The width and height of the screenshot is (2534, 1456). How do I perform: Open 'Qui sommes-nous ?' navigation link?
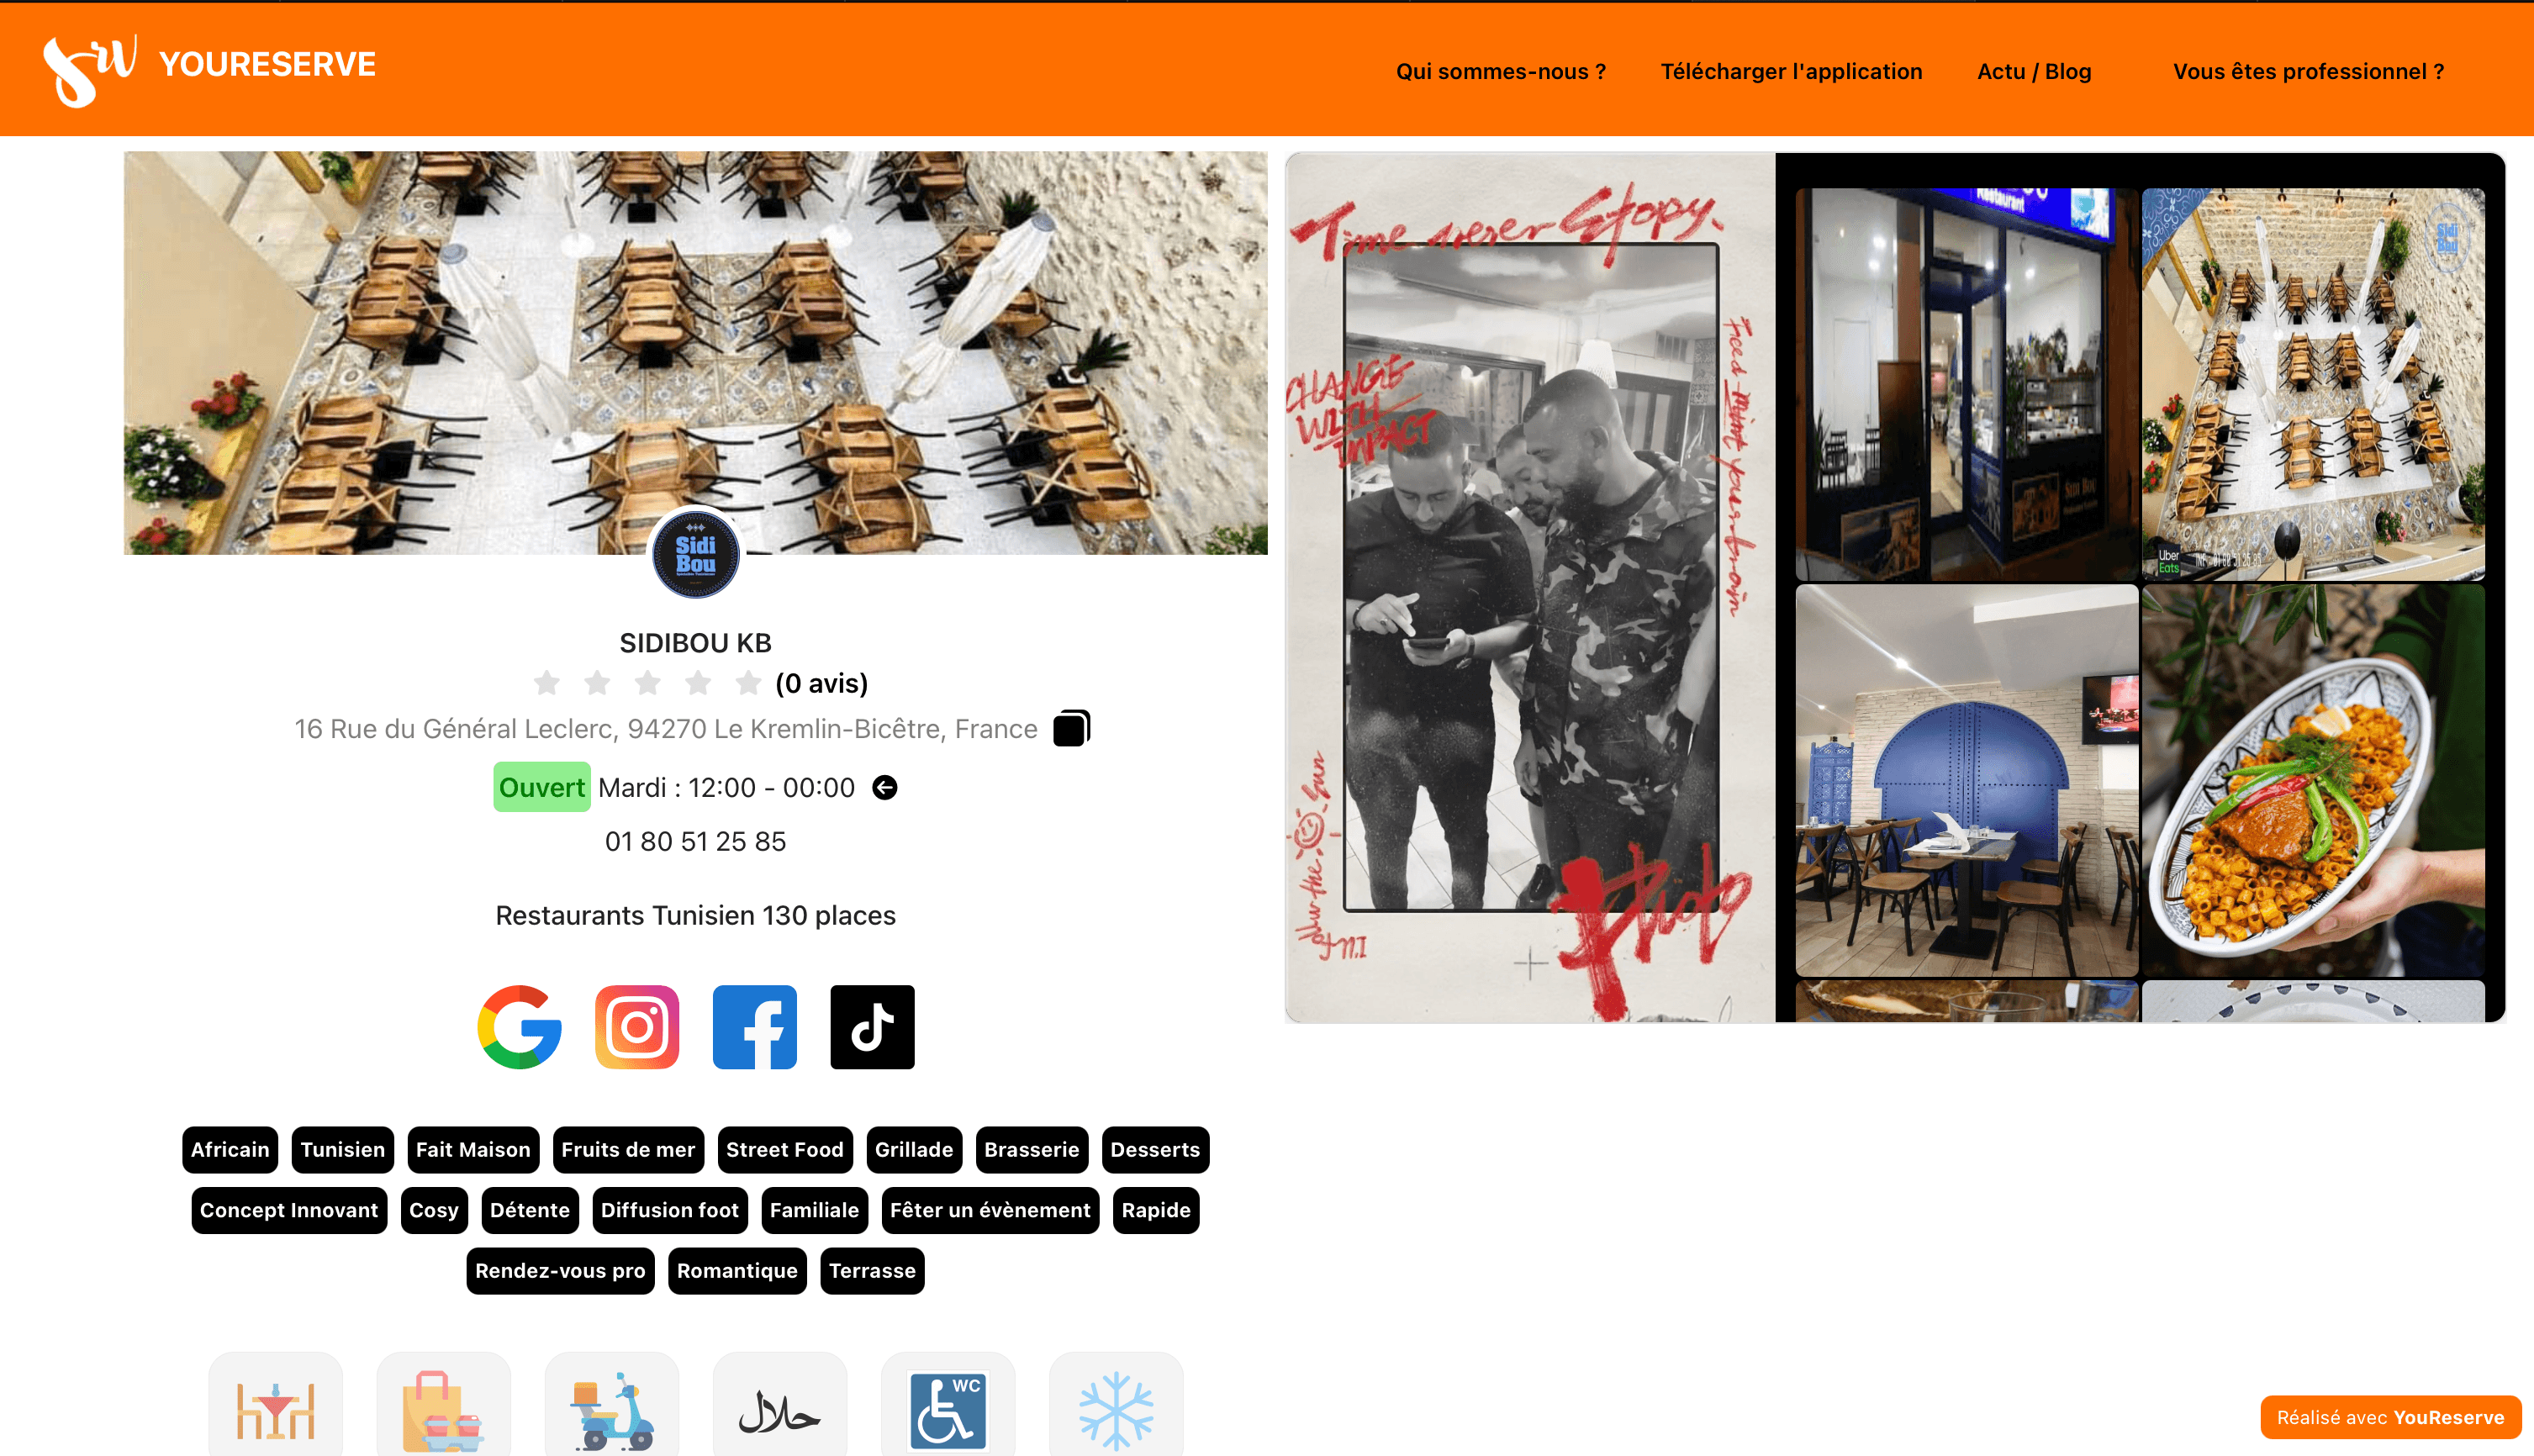tap(1501, 70)
